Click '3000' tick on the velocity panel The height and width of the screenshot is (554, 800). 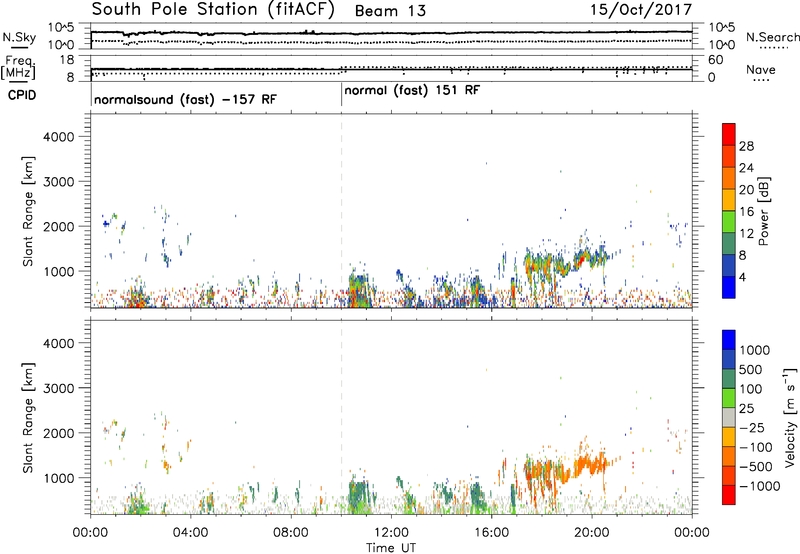pos(59,388)
